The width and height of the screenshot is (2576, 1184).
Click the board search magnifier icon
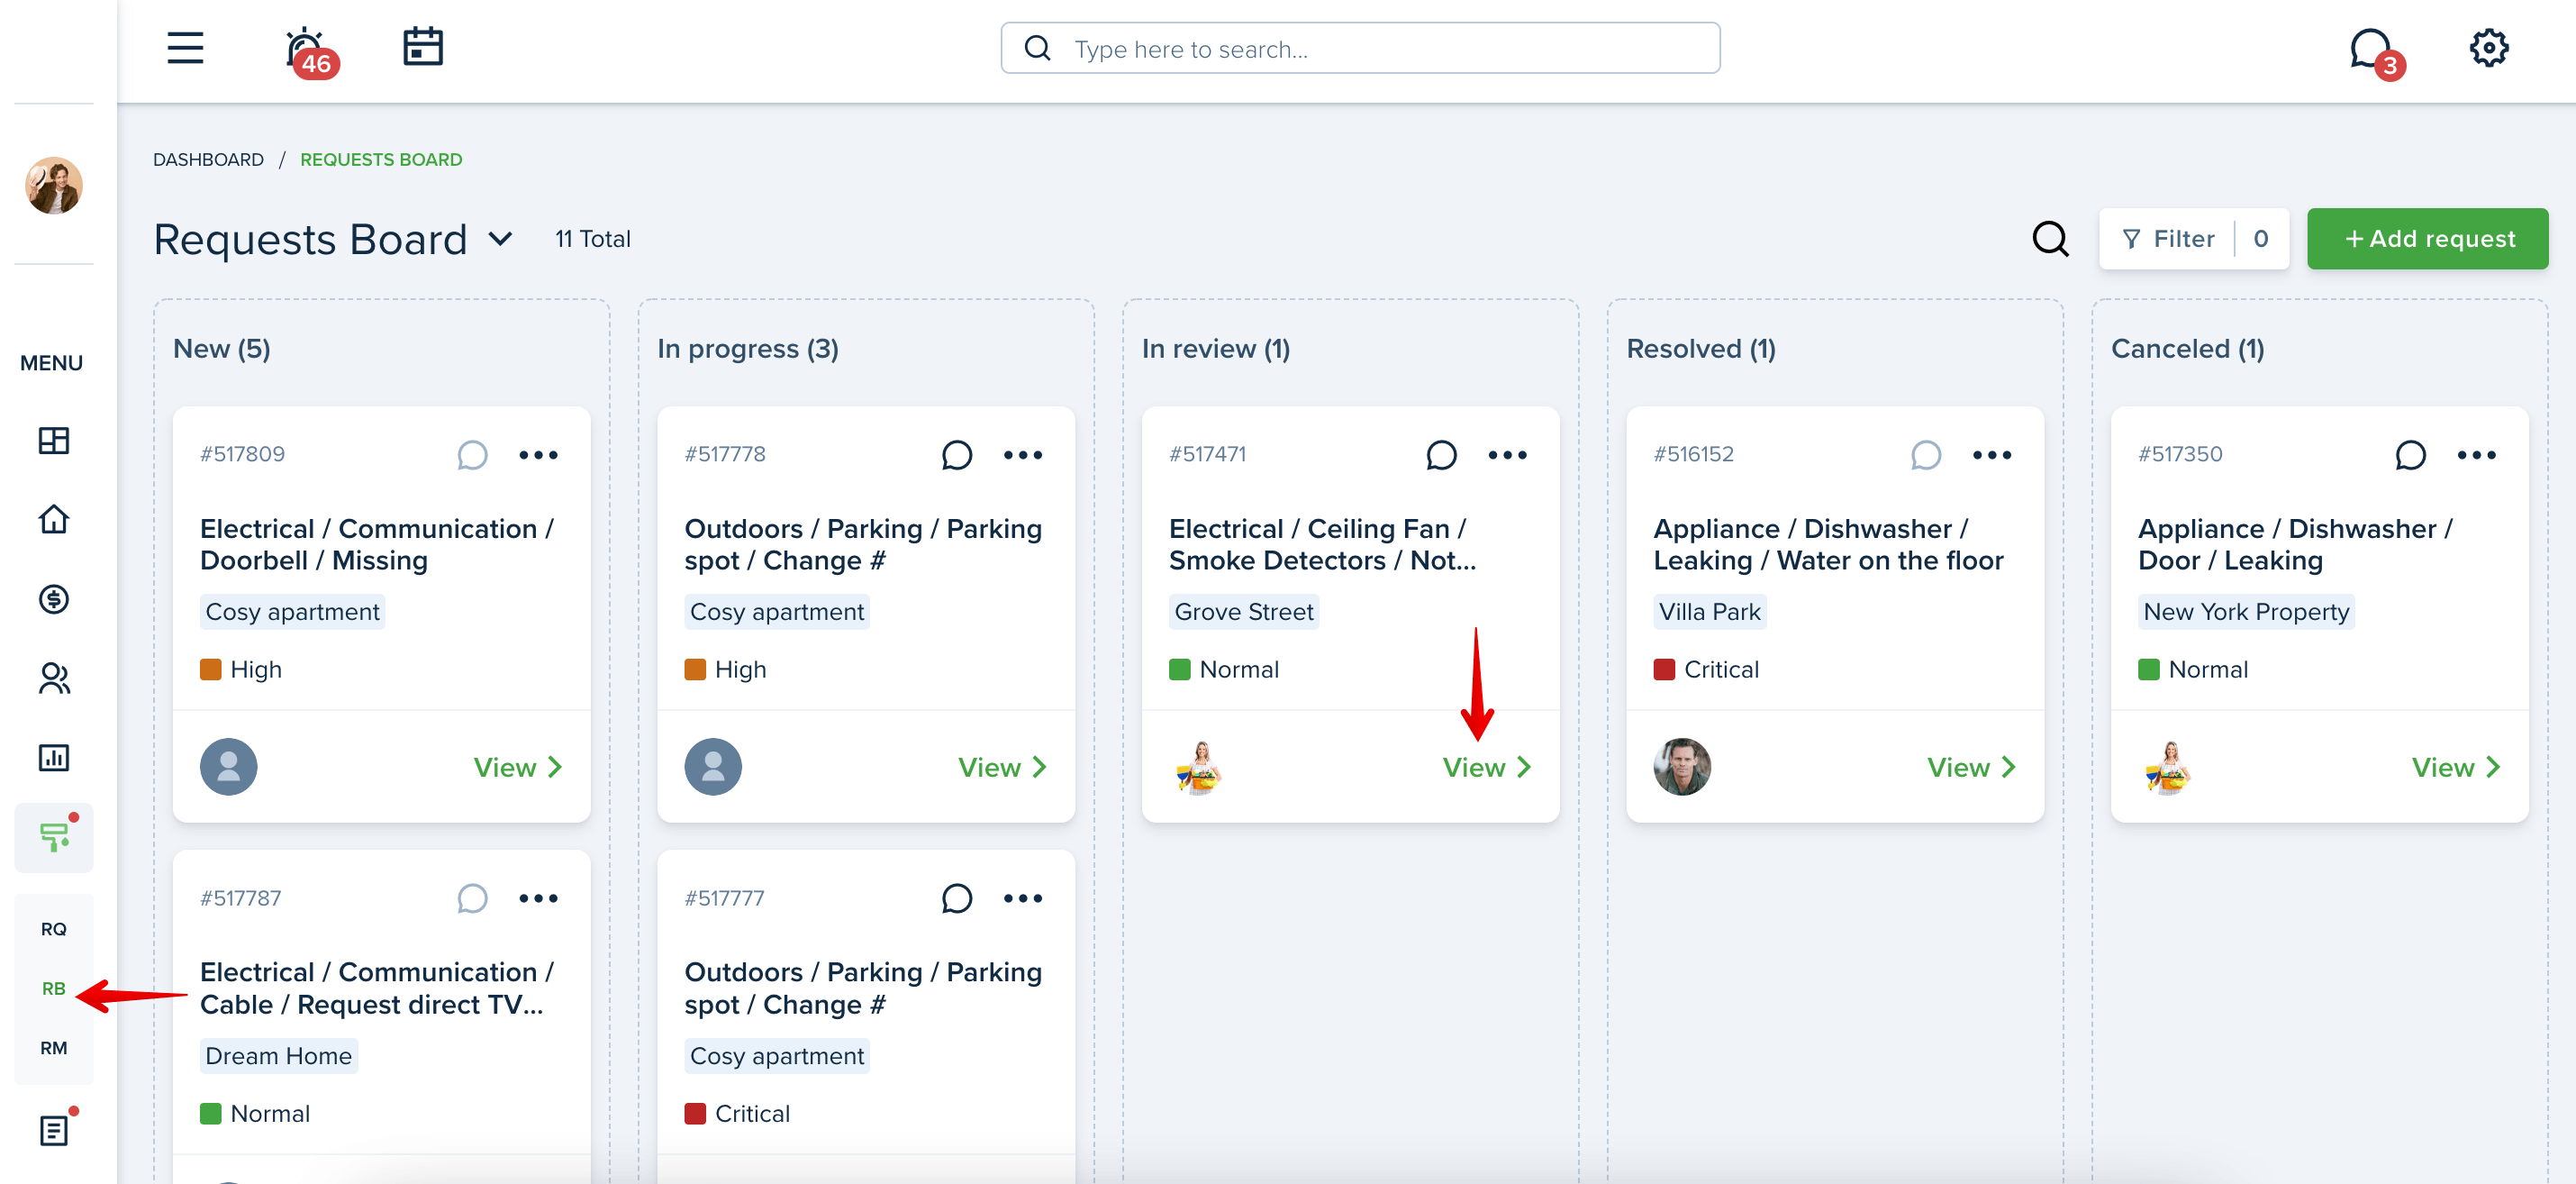(x=2050, y=239)
